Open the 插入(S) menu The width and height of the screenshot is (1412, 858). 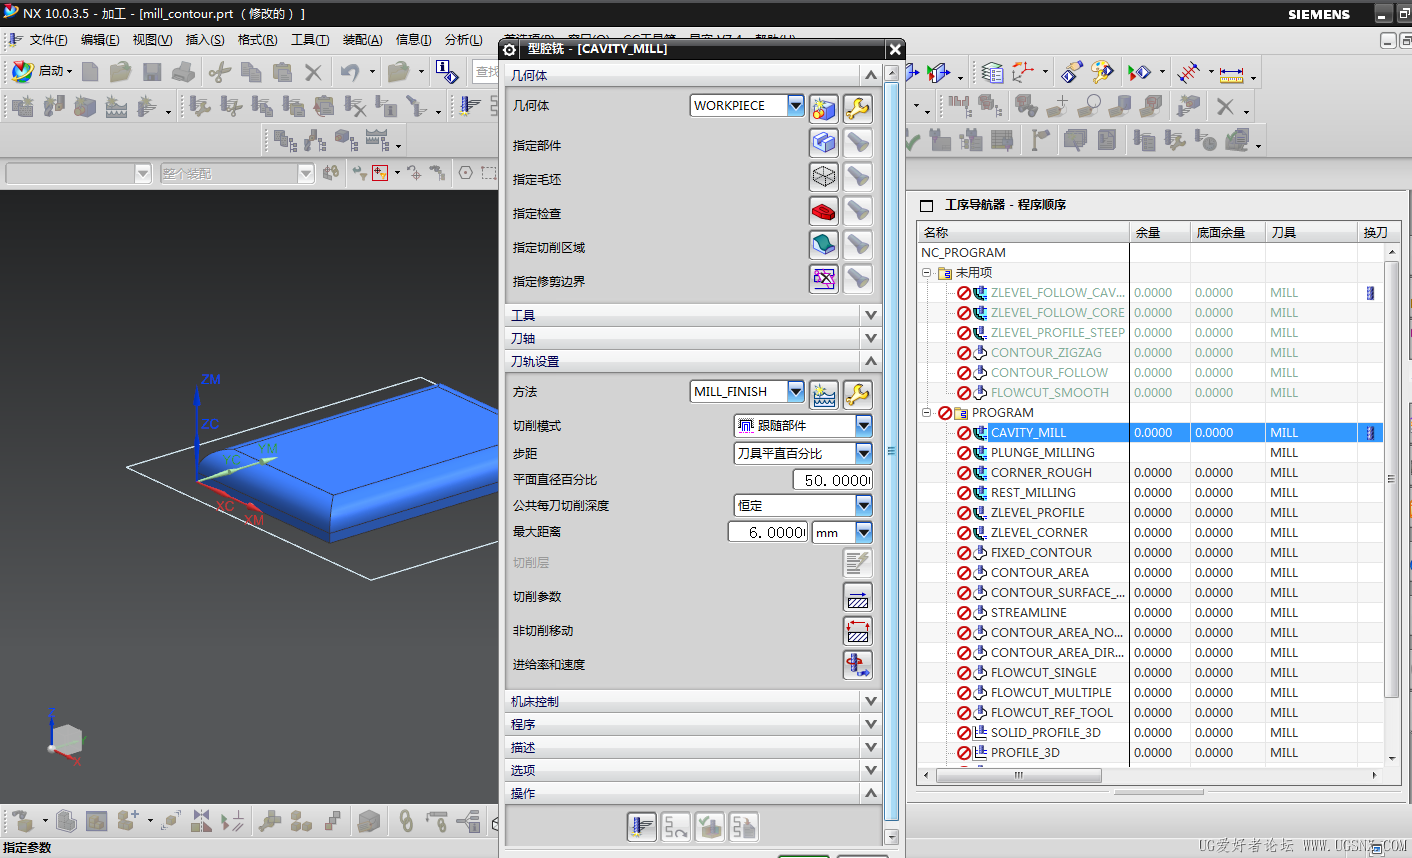point(205,40)
